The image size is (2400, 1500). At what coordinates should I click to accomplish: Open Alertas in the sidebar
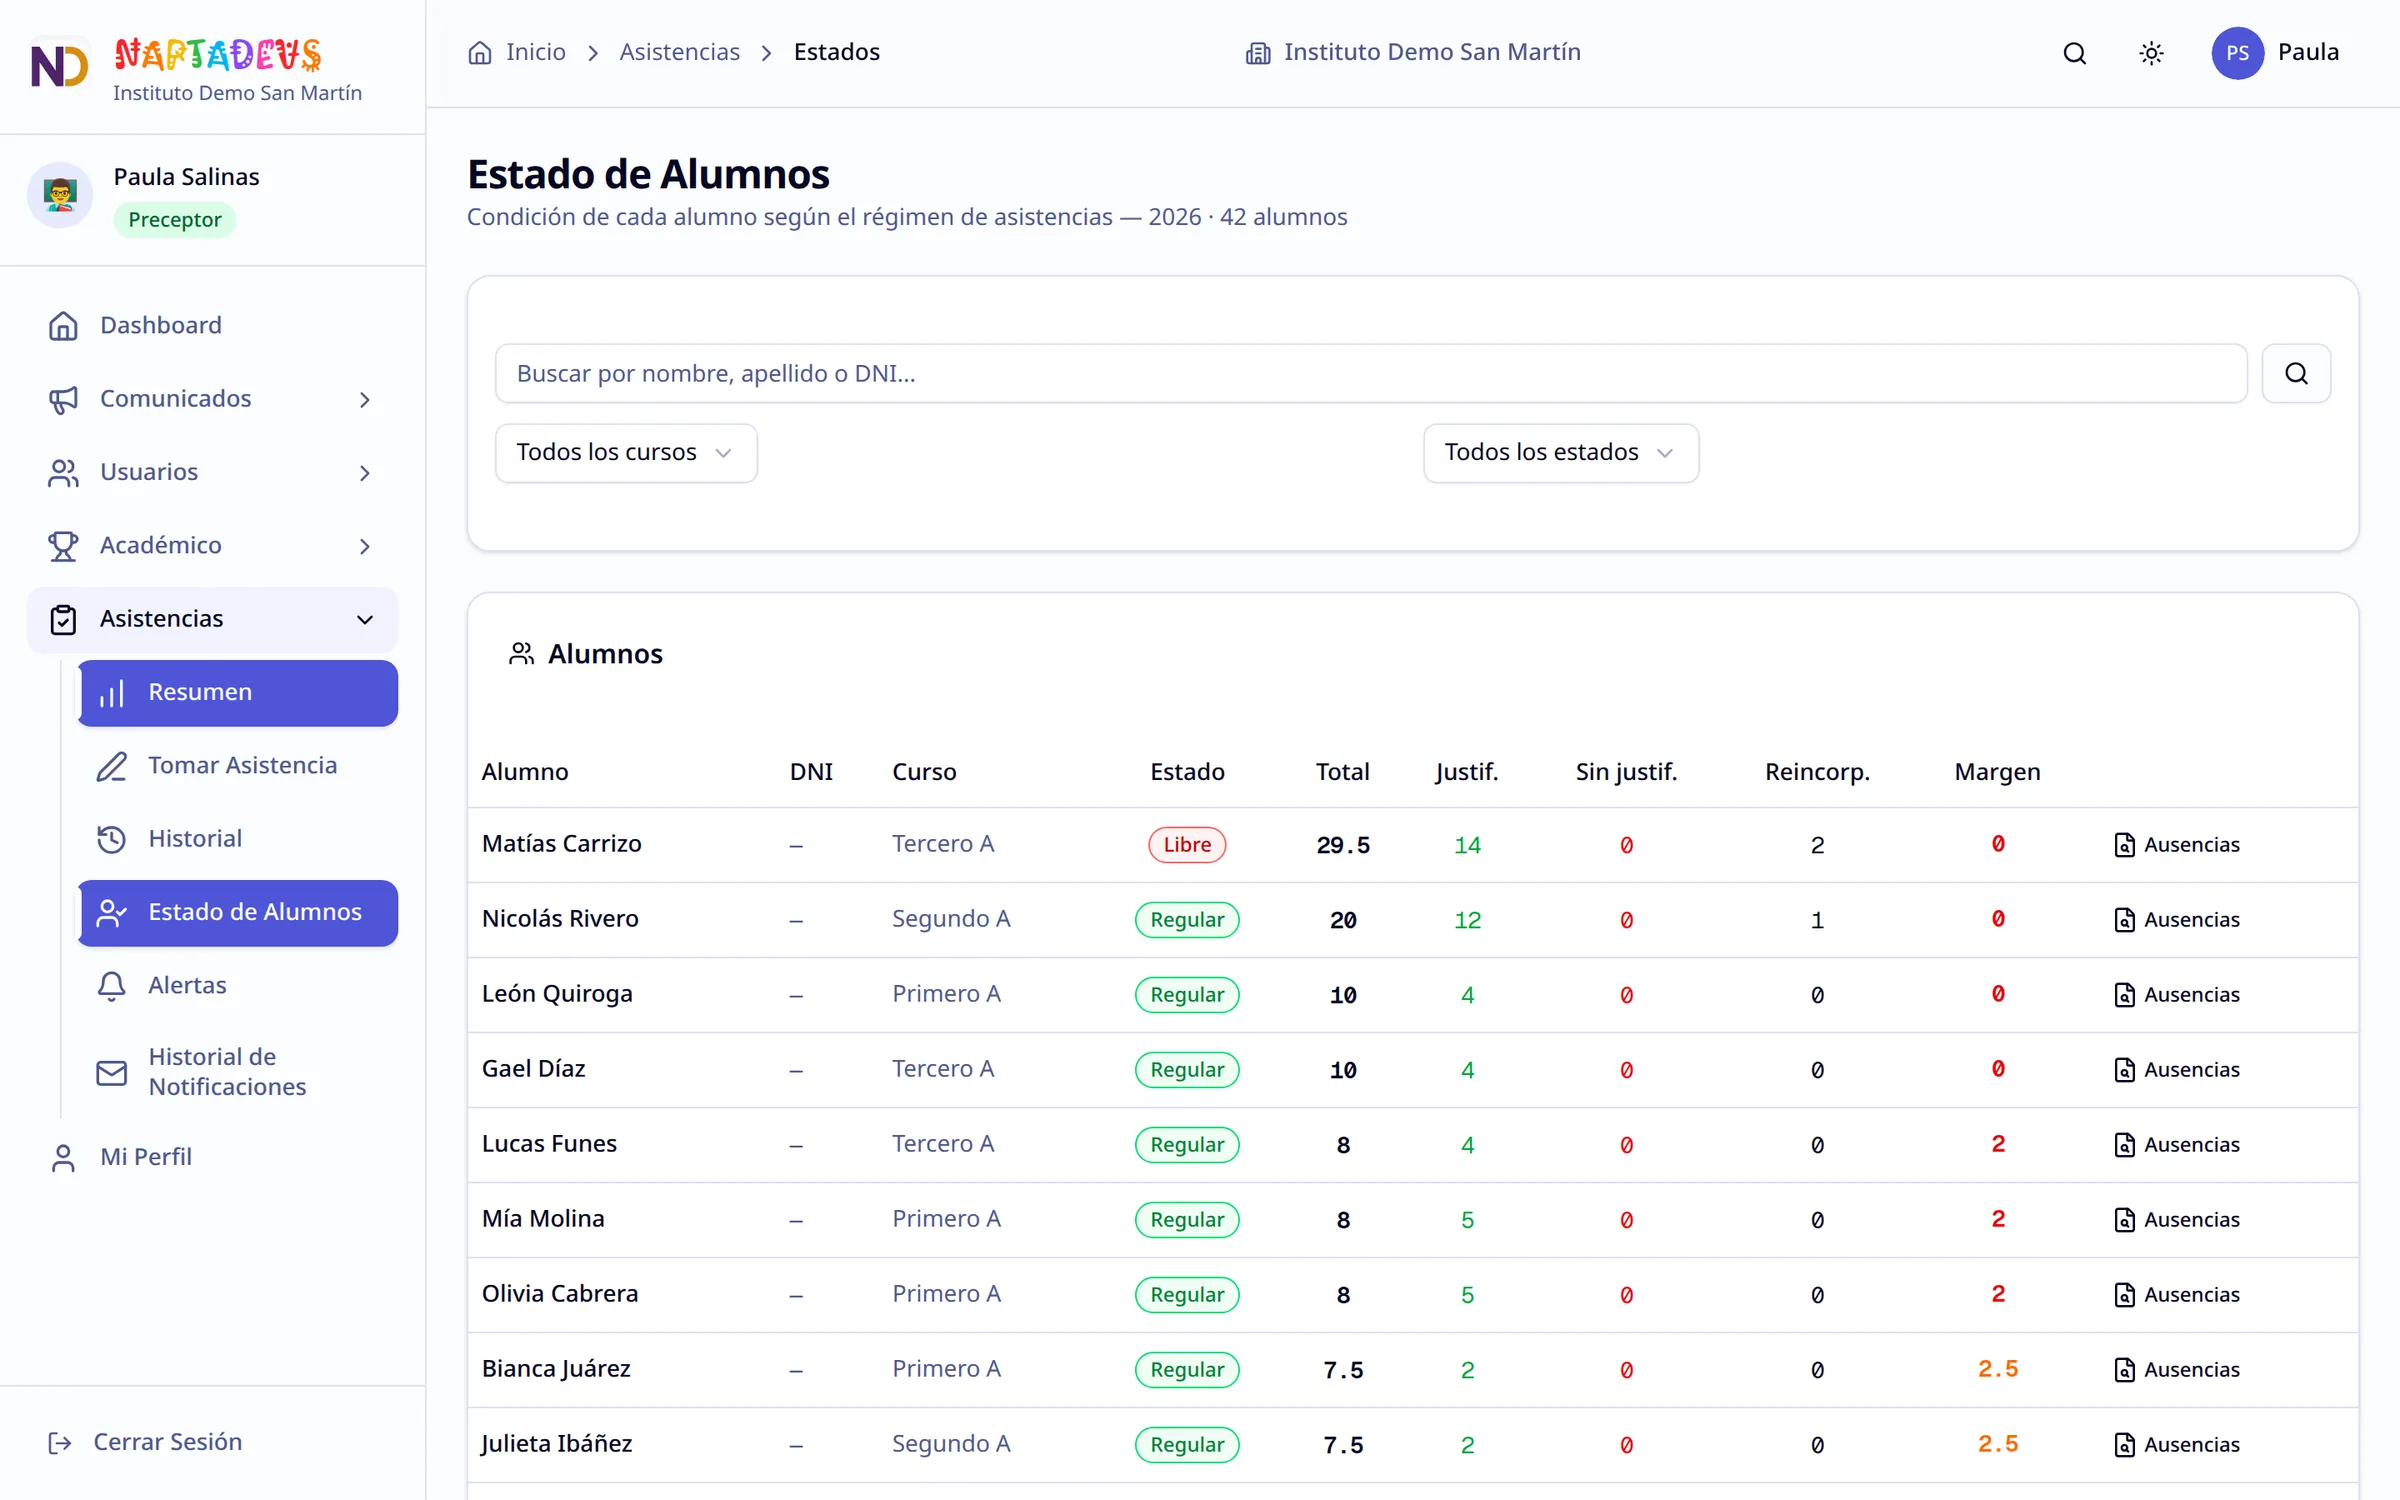click(238, 986)
